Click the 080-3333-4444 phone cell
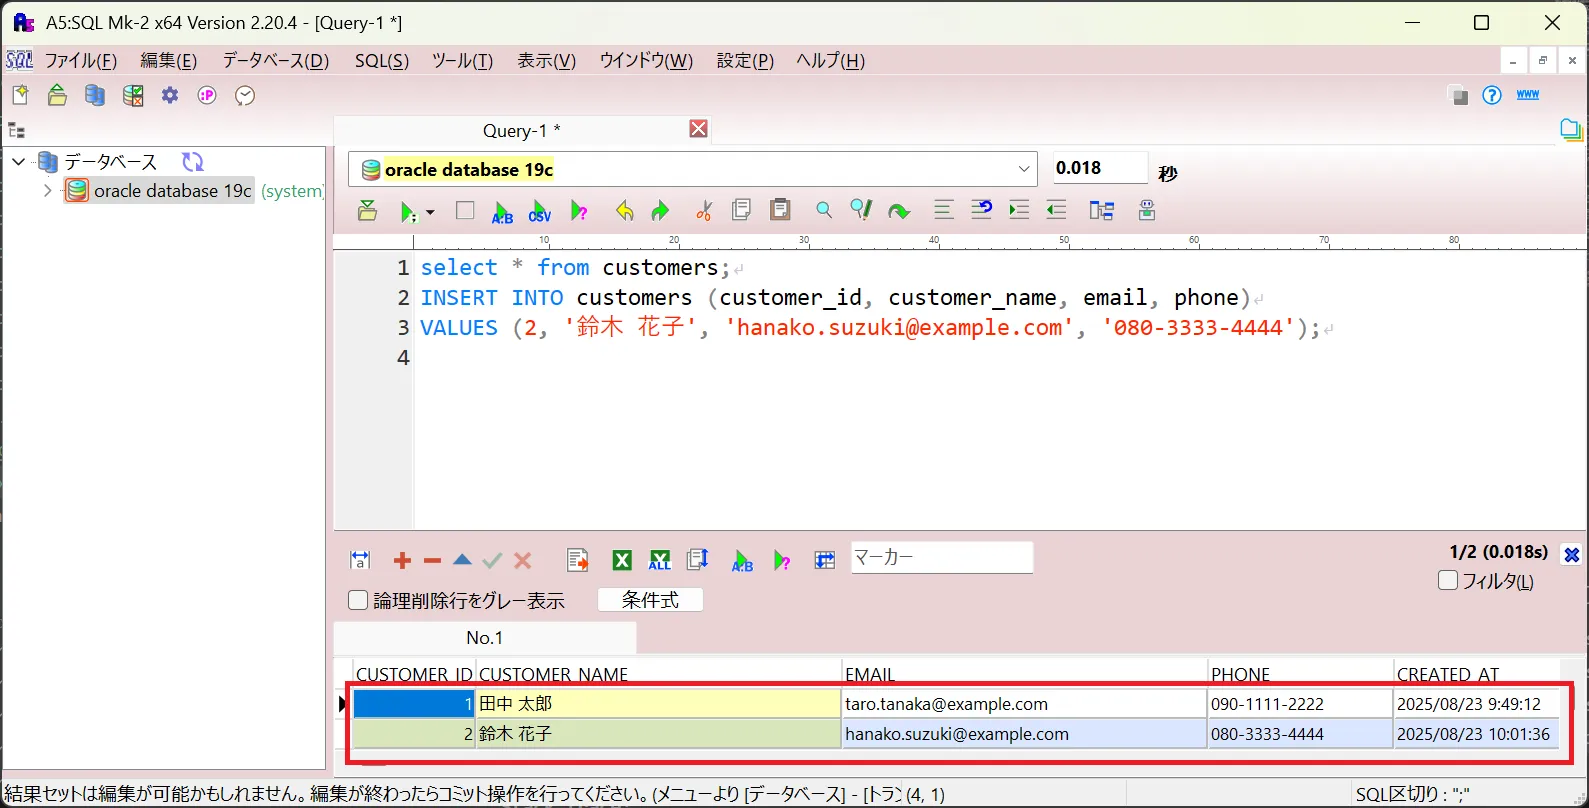Image resolution: width=1589 pixels, height=808 pixels. (x=1300, y=734)
